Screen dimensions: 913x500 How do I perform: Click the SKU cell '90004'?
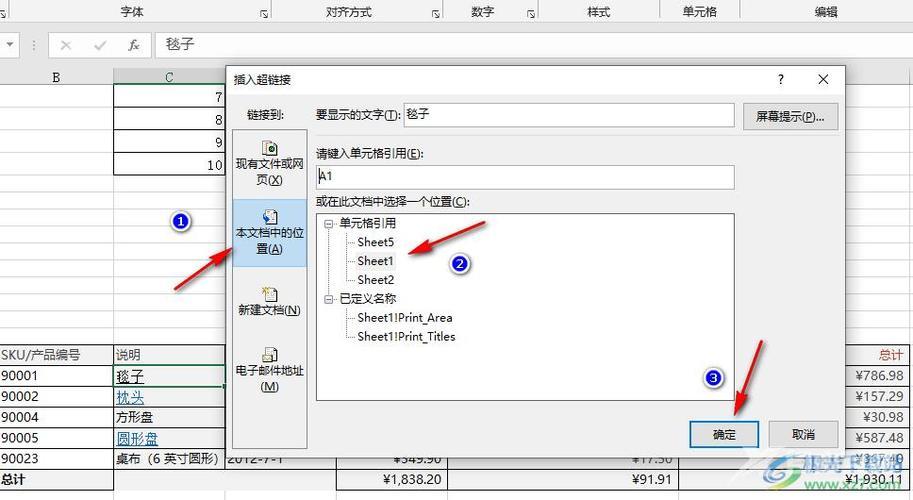[x=56, y=417]
